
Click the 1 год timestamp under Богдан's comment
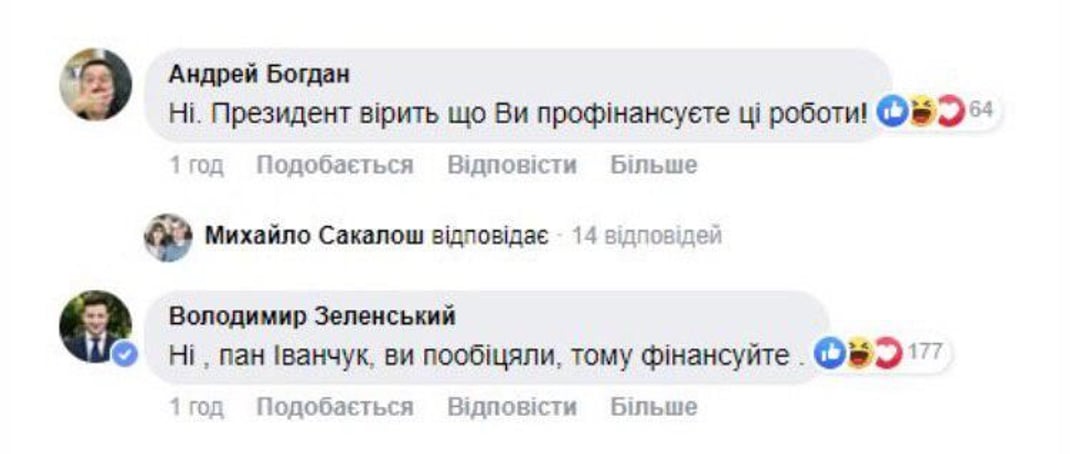[x=196, y=165]
